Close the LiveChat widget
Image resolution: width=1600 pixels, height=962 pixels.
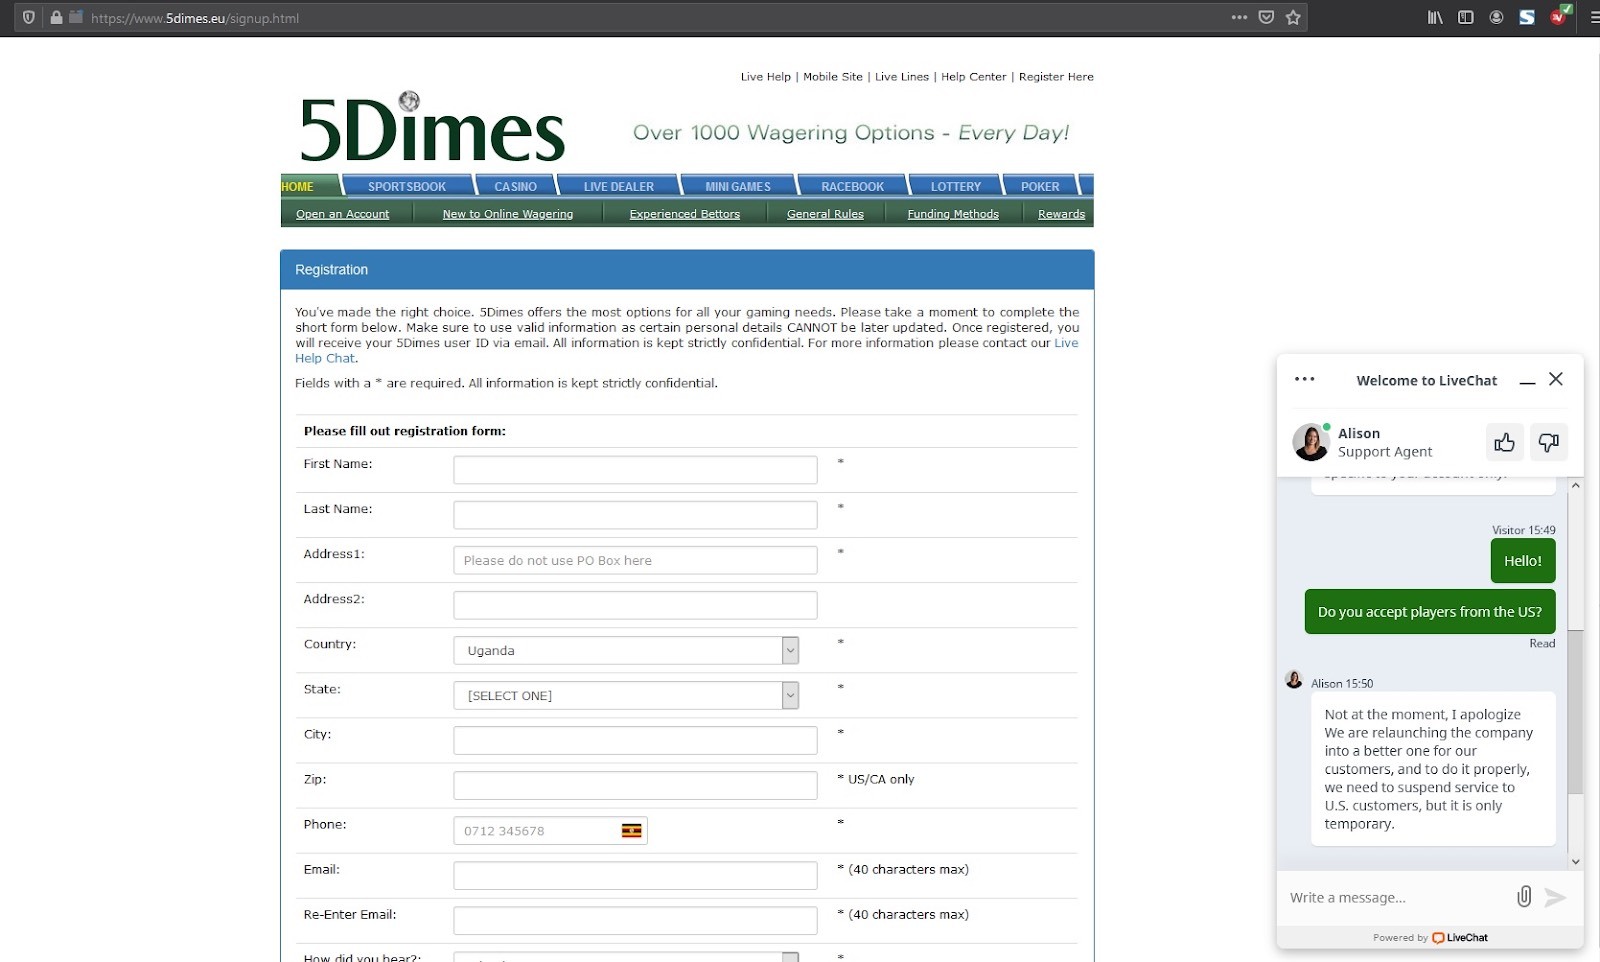(1556, 379)
